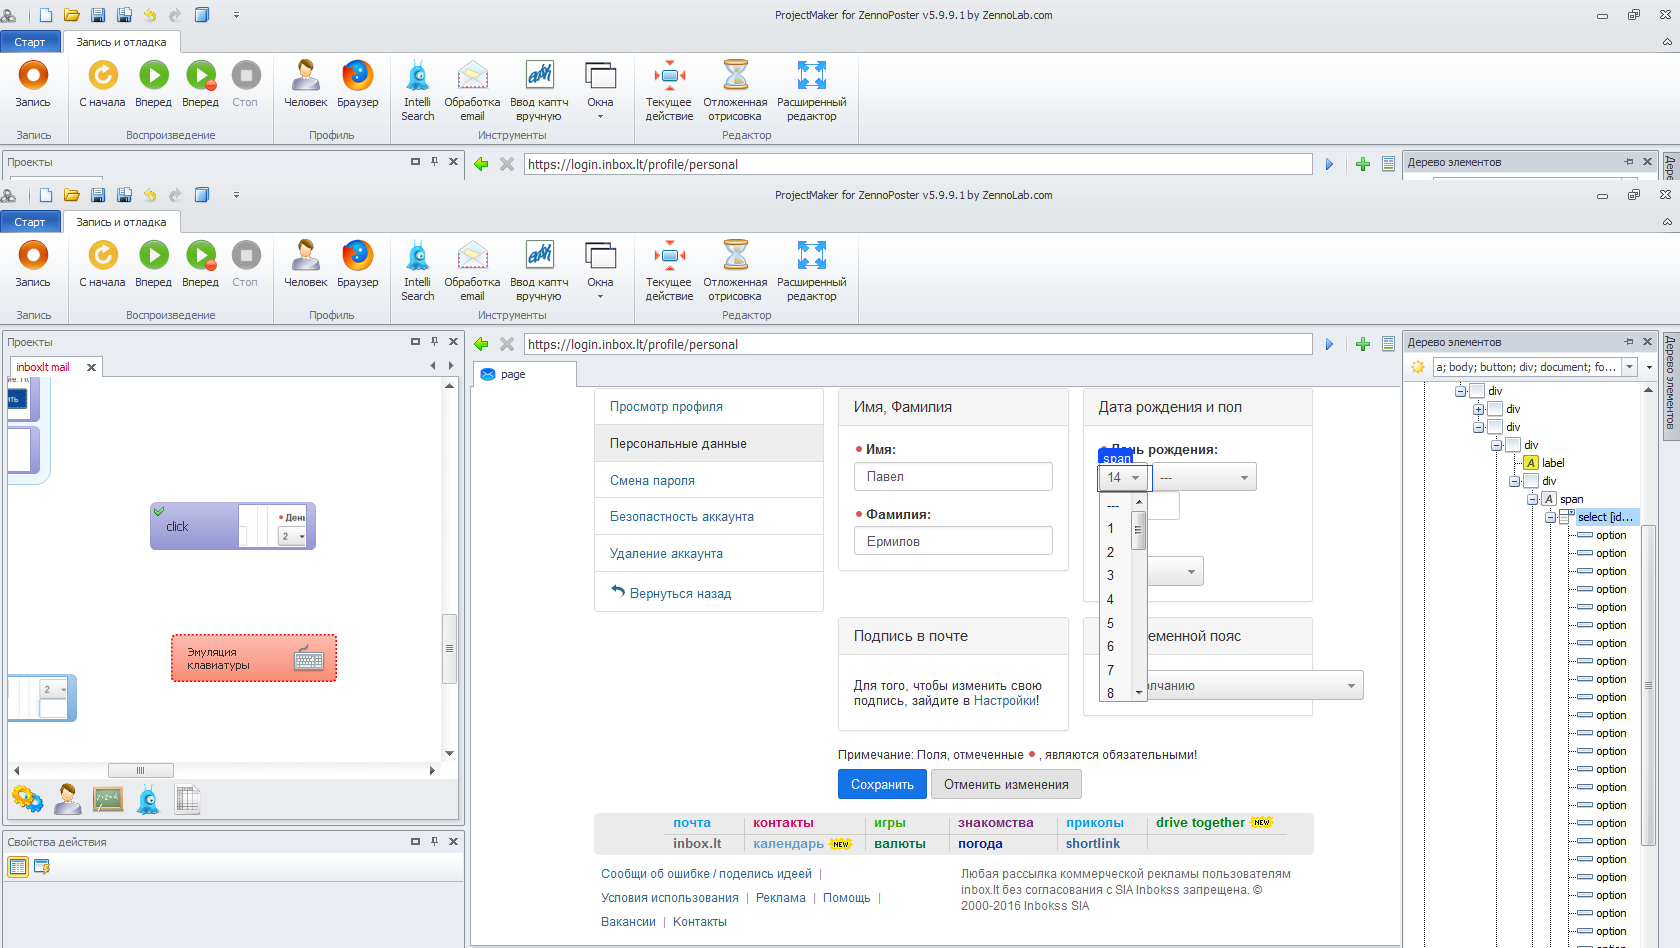Click the table grid icon below the project canvas

coord(188,799)
